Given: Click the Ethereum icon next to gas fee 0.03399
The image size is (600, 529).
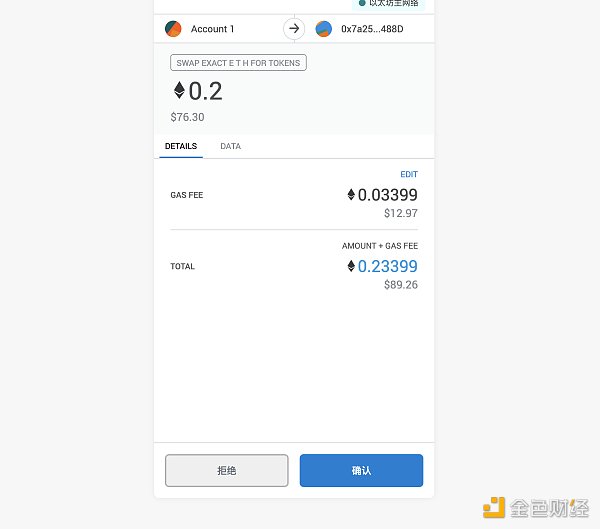Looking at the screenshot, I should click(351, 194).
